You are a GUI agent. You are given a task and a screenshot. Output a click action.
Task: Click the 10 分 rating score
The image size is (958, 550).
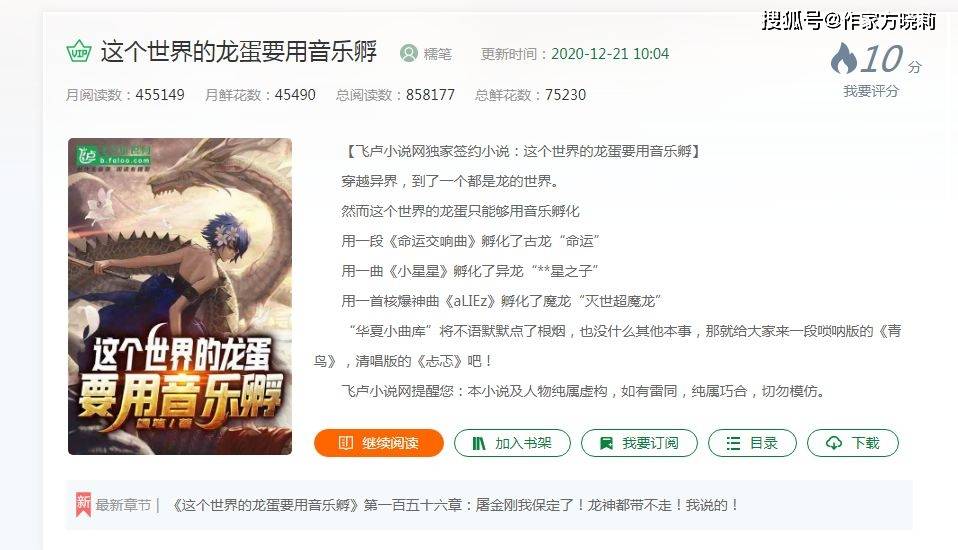891,59
